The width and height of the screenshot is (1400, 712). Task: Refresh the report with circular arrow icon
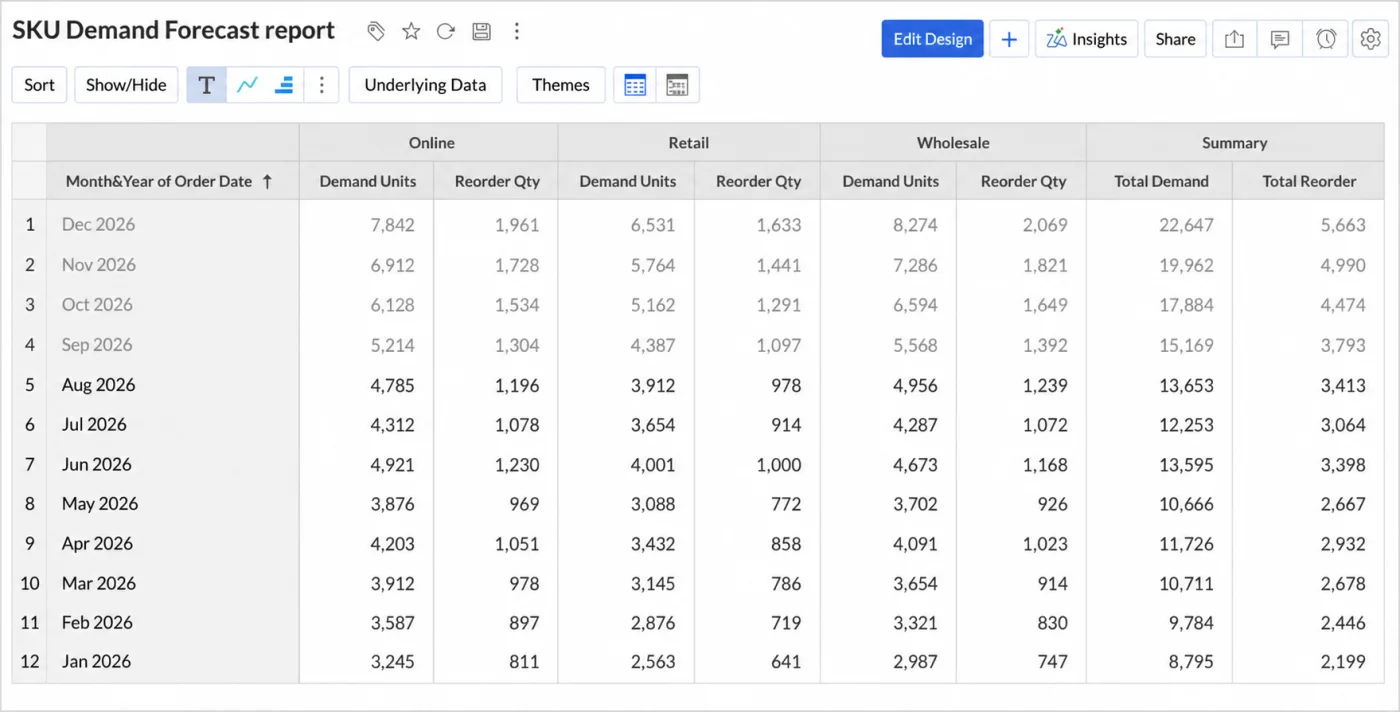[x=446, y=32]
